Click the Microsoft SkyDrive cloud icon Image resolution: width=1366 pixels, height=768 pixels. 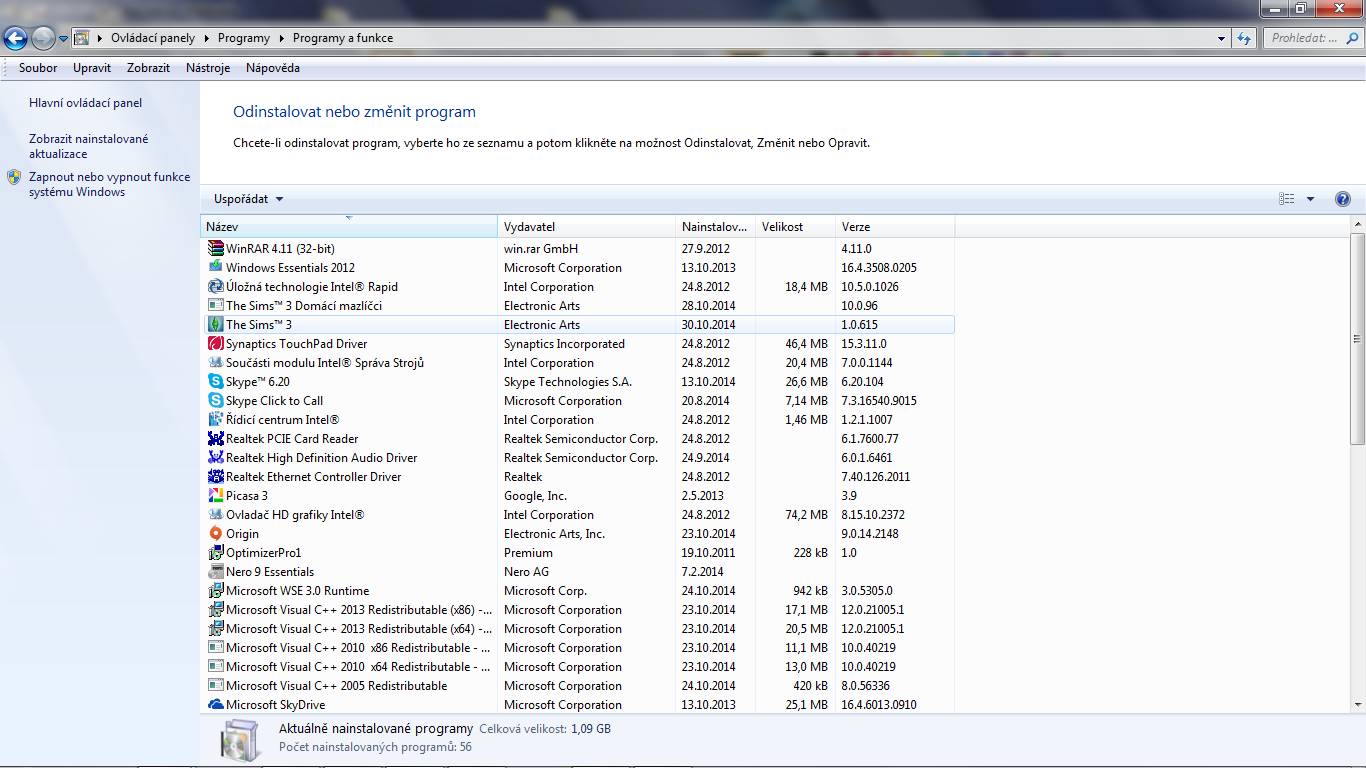pos(215,704)
